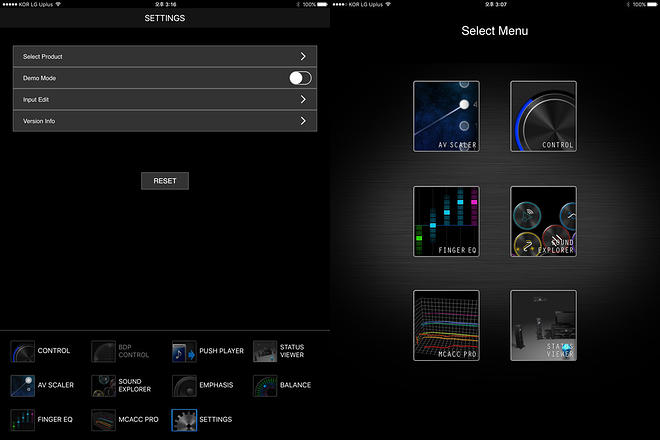Open STATUS VIEWER in bottom navigation
The width and height of the screenshot is (660, 440).
pos(265,351)
